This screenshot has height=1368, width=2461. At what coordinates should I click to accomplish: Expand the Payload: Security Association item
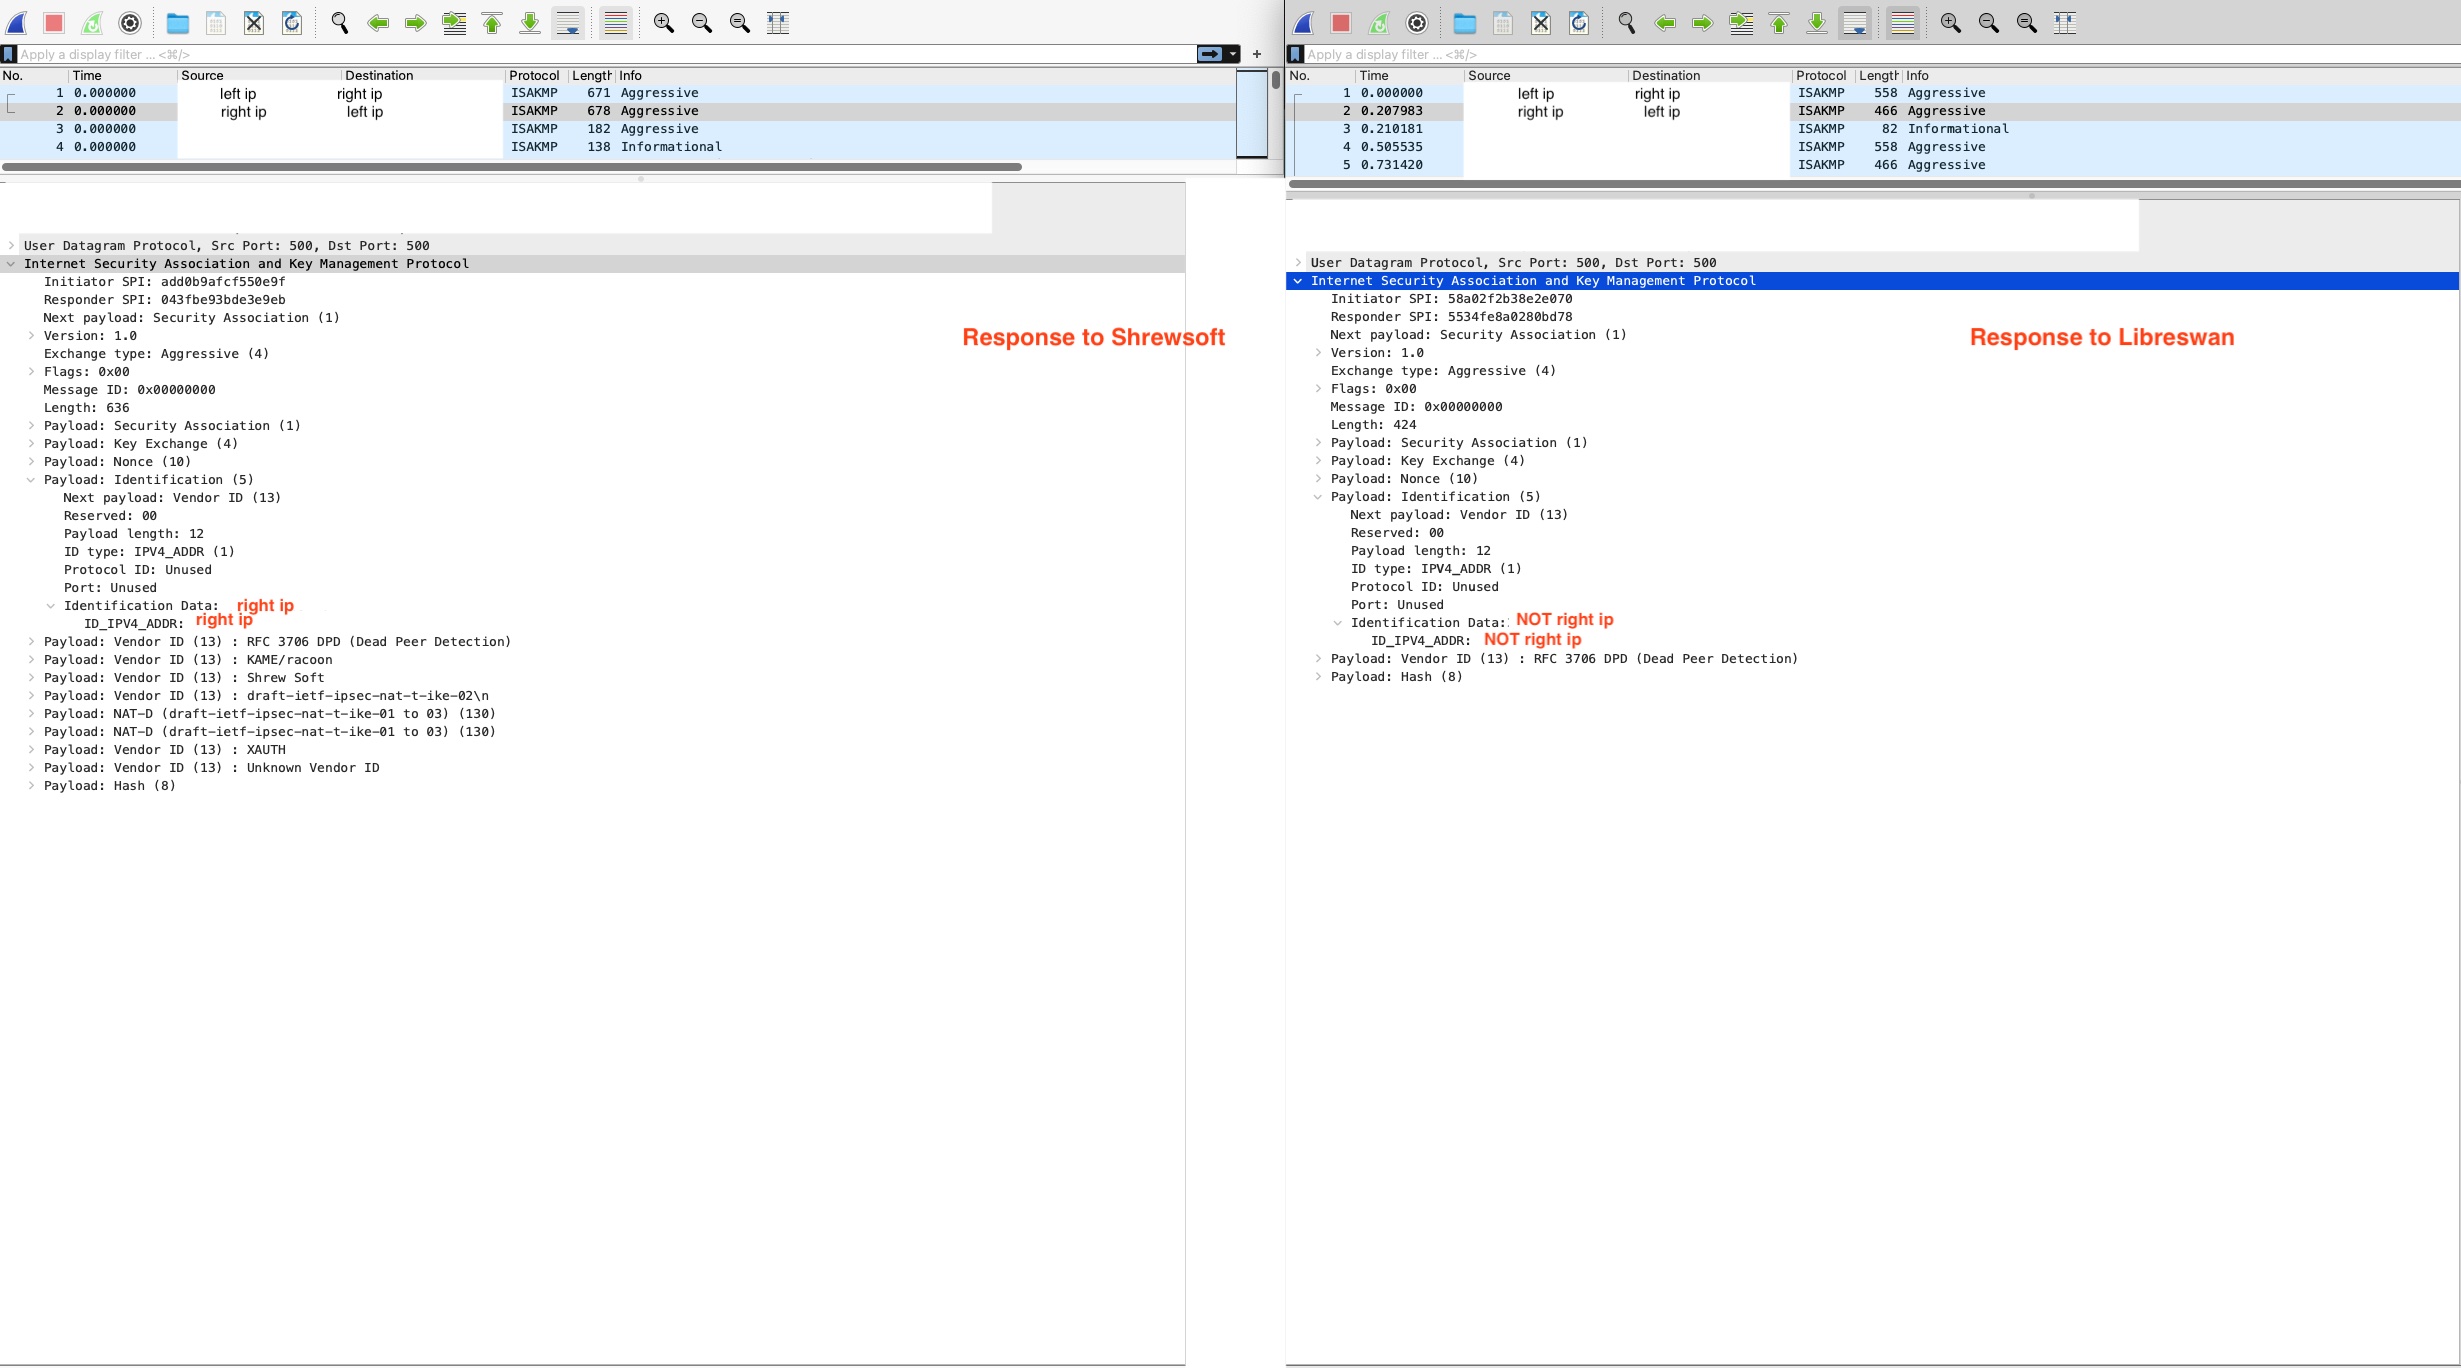pos(31,425)
